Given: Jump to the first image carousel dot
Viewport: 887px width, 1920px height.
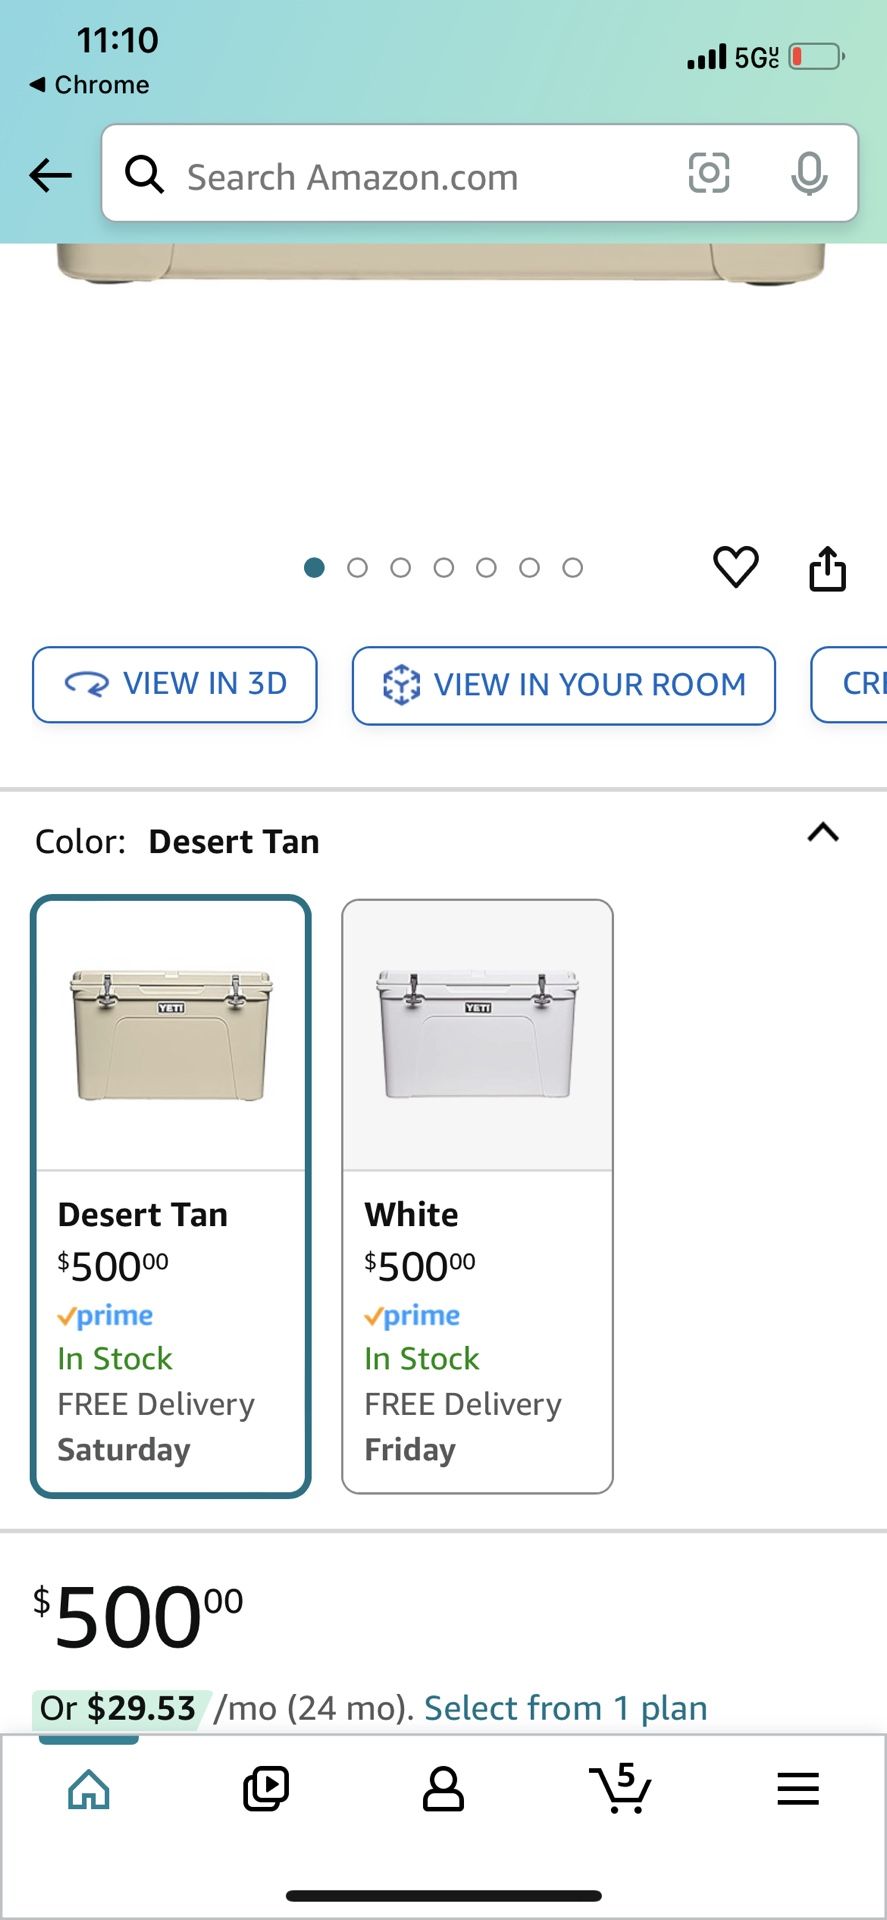Looking at the screenshot, I should point(313,567).
